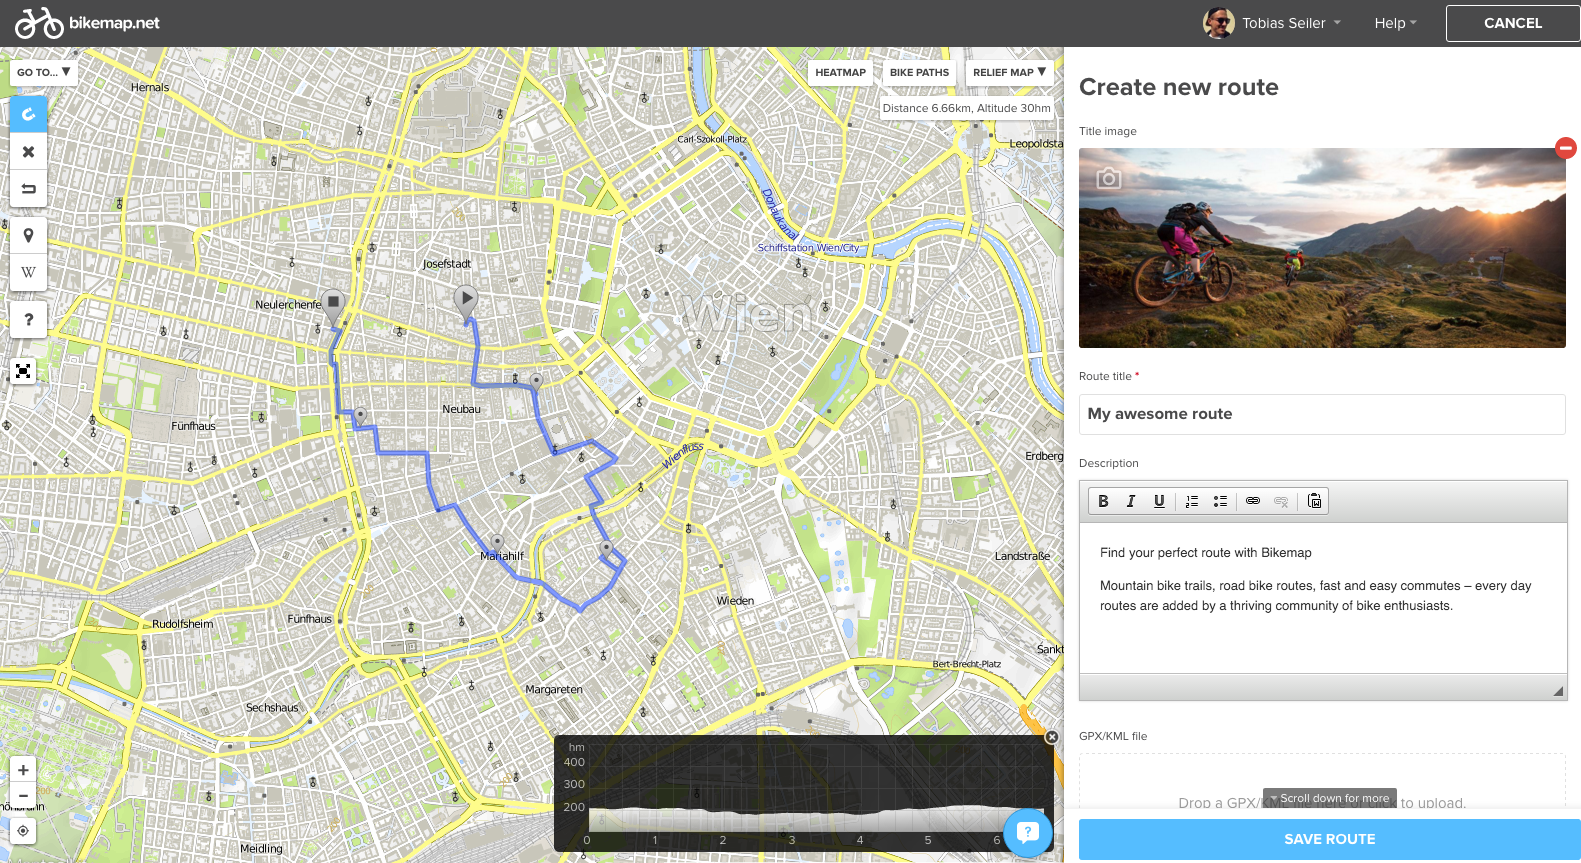Click the waypoint marker near Mariahilf

[x=497, y=542]
